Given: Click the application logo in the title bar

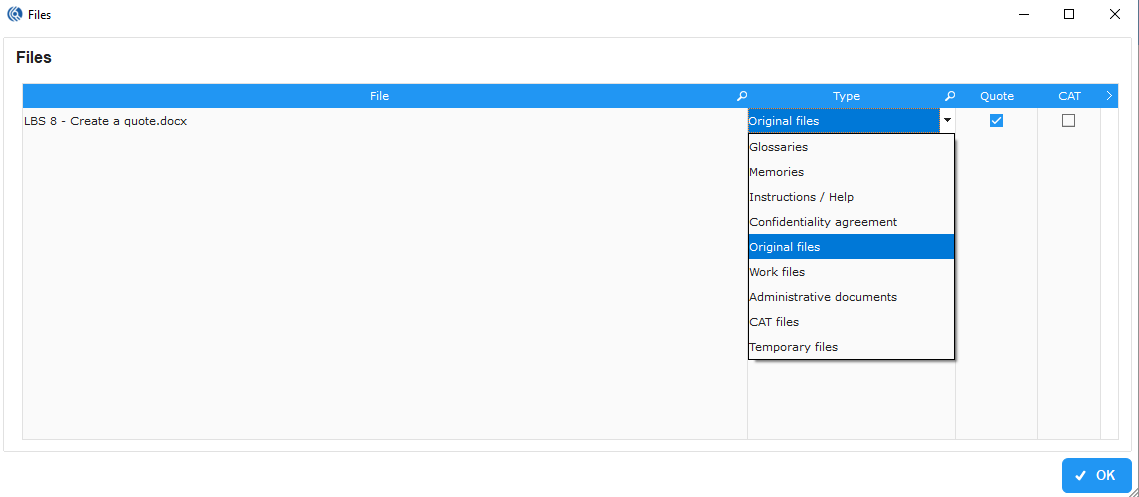Looking at the screenshot, I should click(x=14, y=15).
